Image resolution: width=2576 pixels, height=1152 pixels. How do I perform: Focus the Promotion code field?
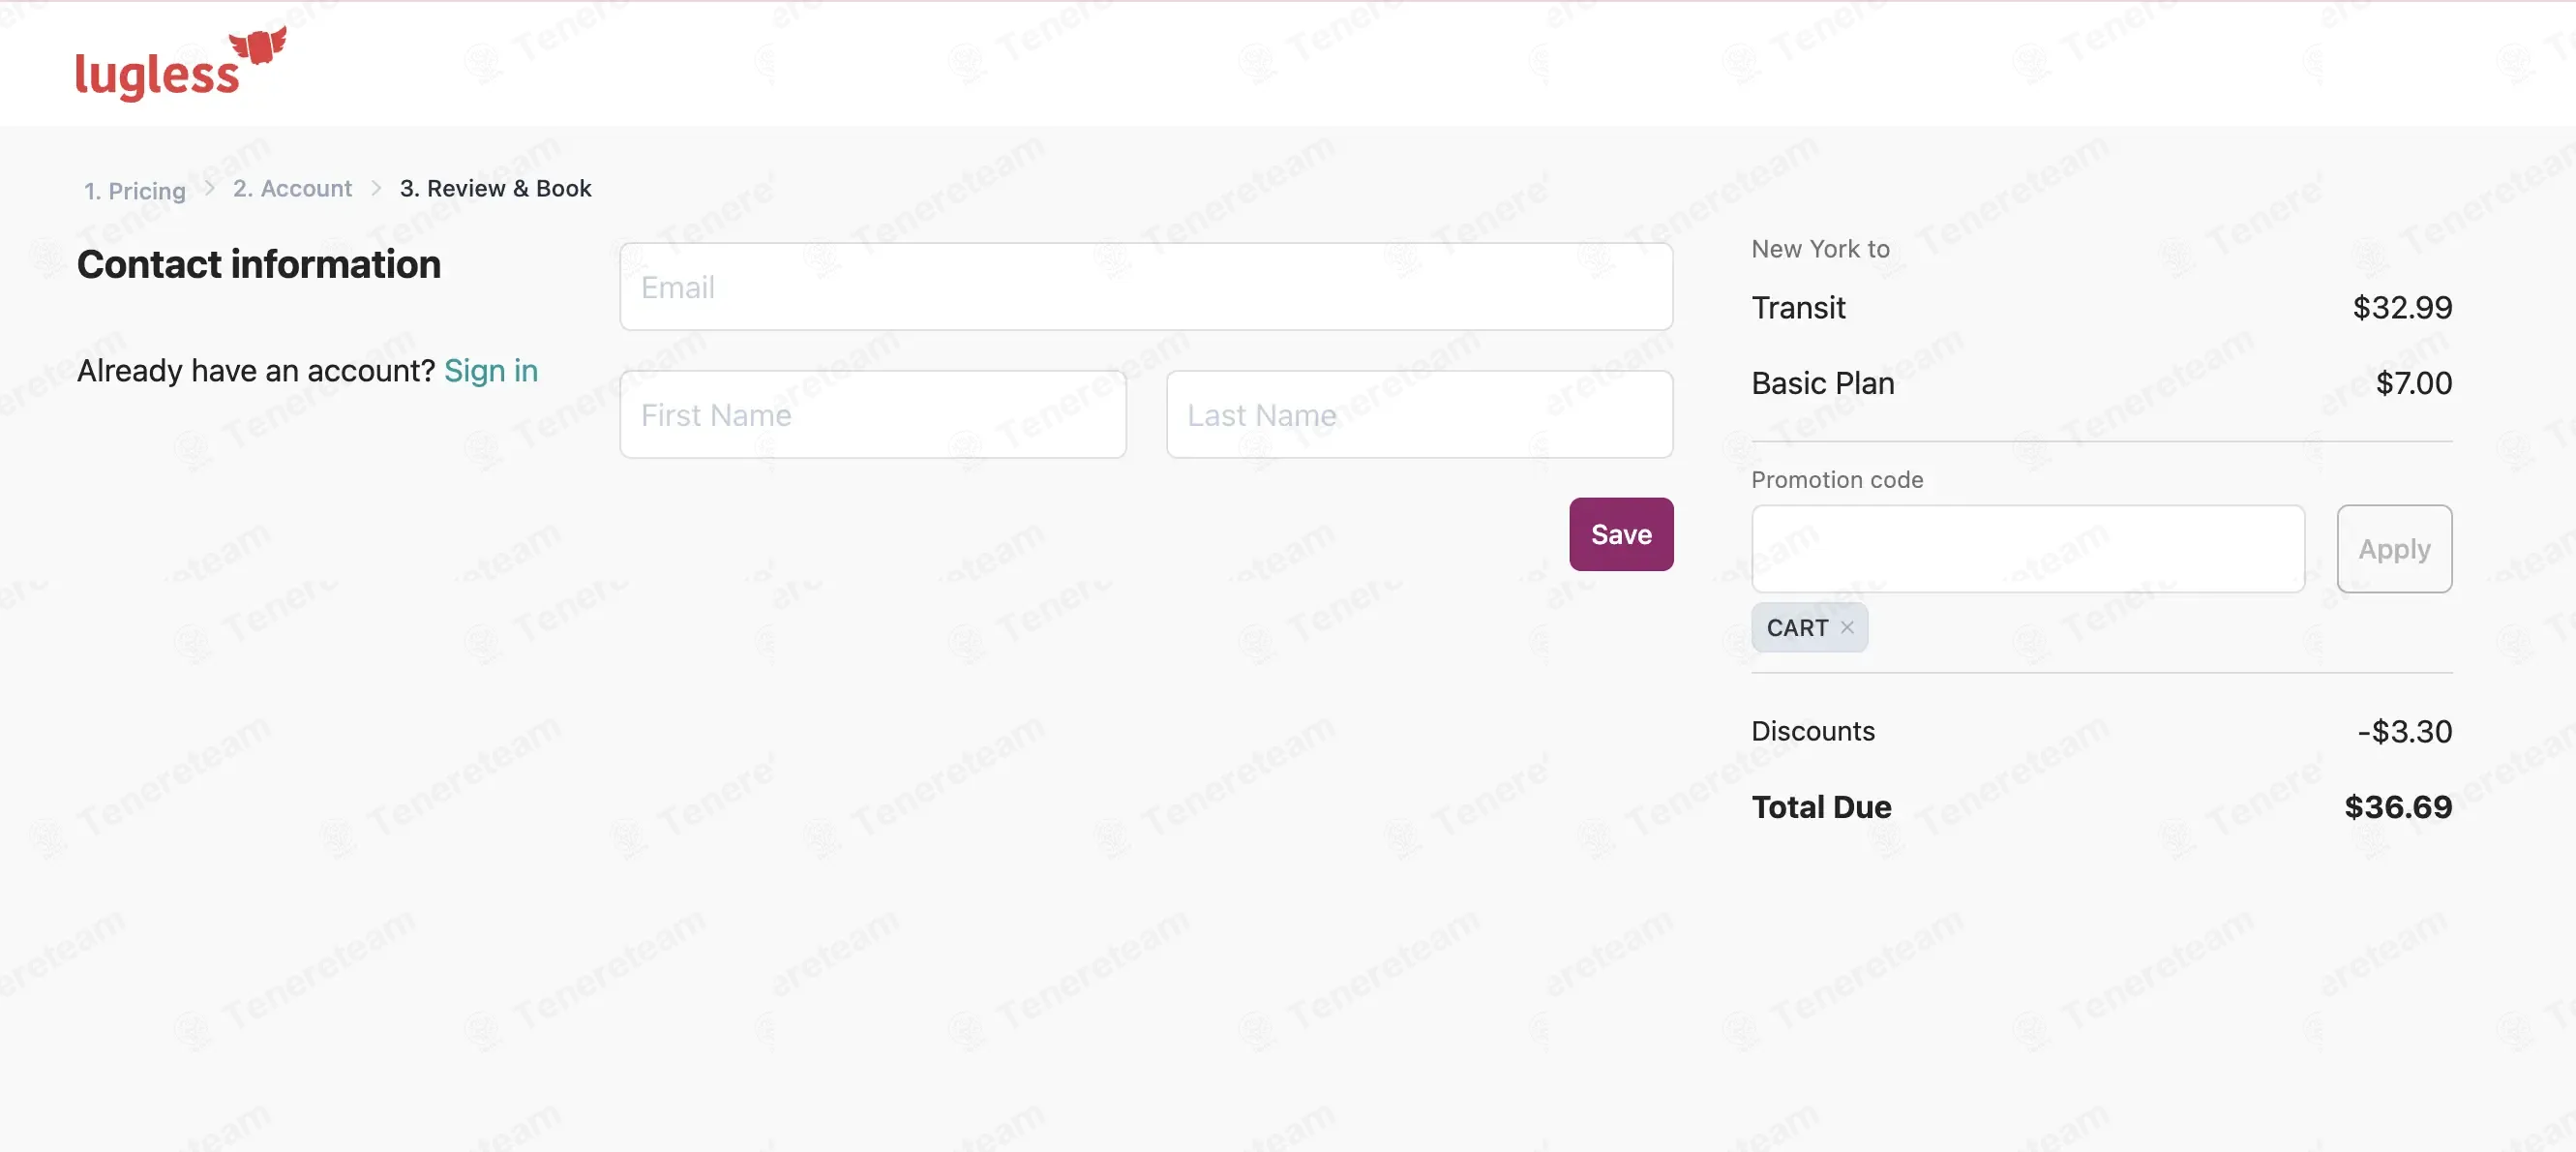[2028, 549]
